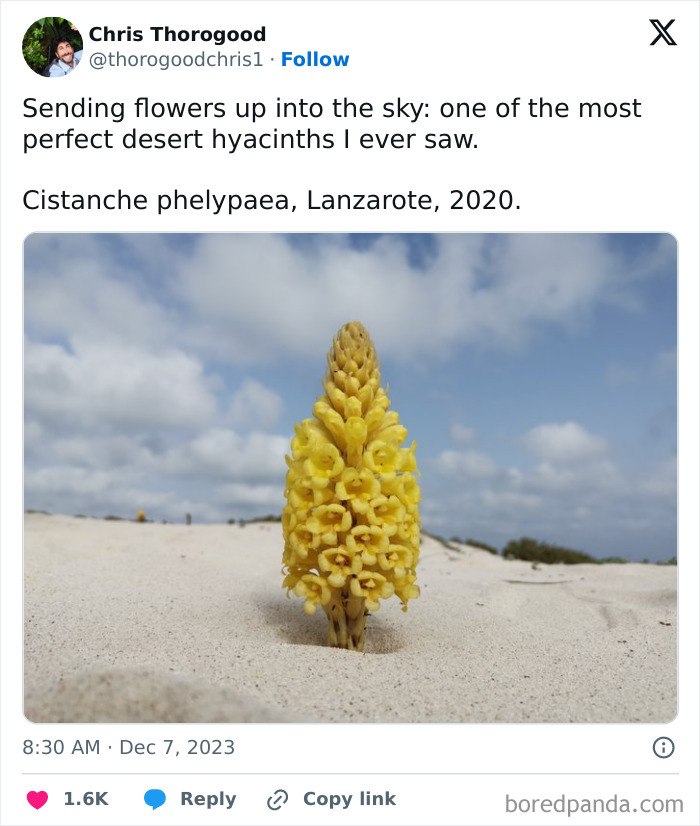700x826 pixels.
Task: Click the X logo icon
Action: [662, 33]
